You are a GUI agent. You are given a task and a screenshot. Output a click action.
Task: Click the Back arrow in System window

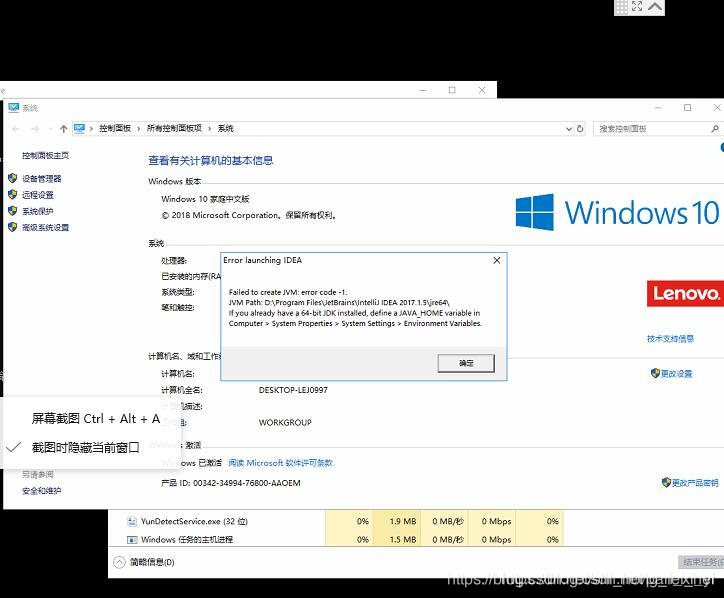[16, 129]
